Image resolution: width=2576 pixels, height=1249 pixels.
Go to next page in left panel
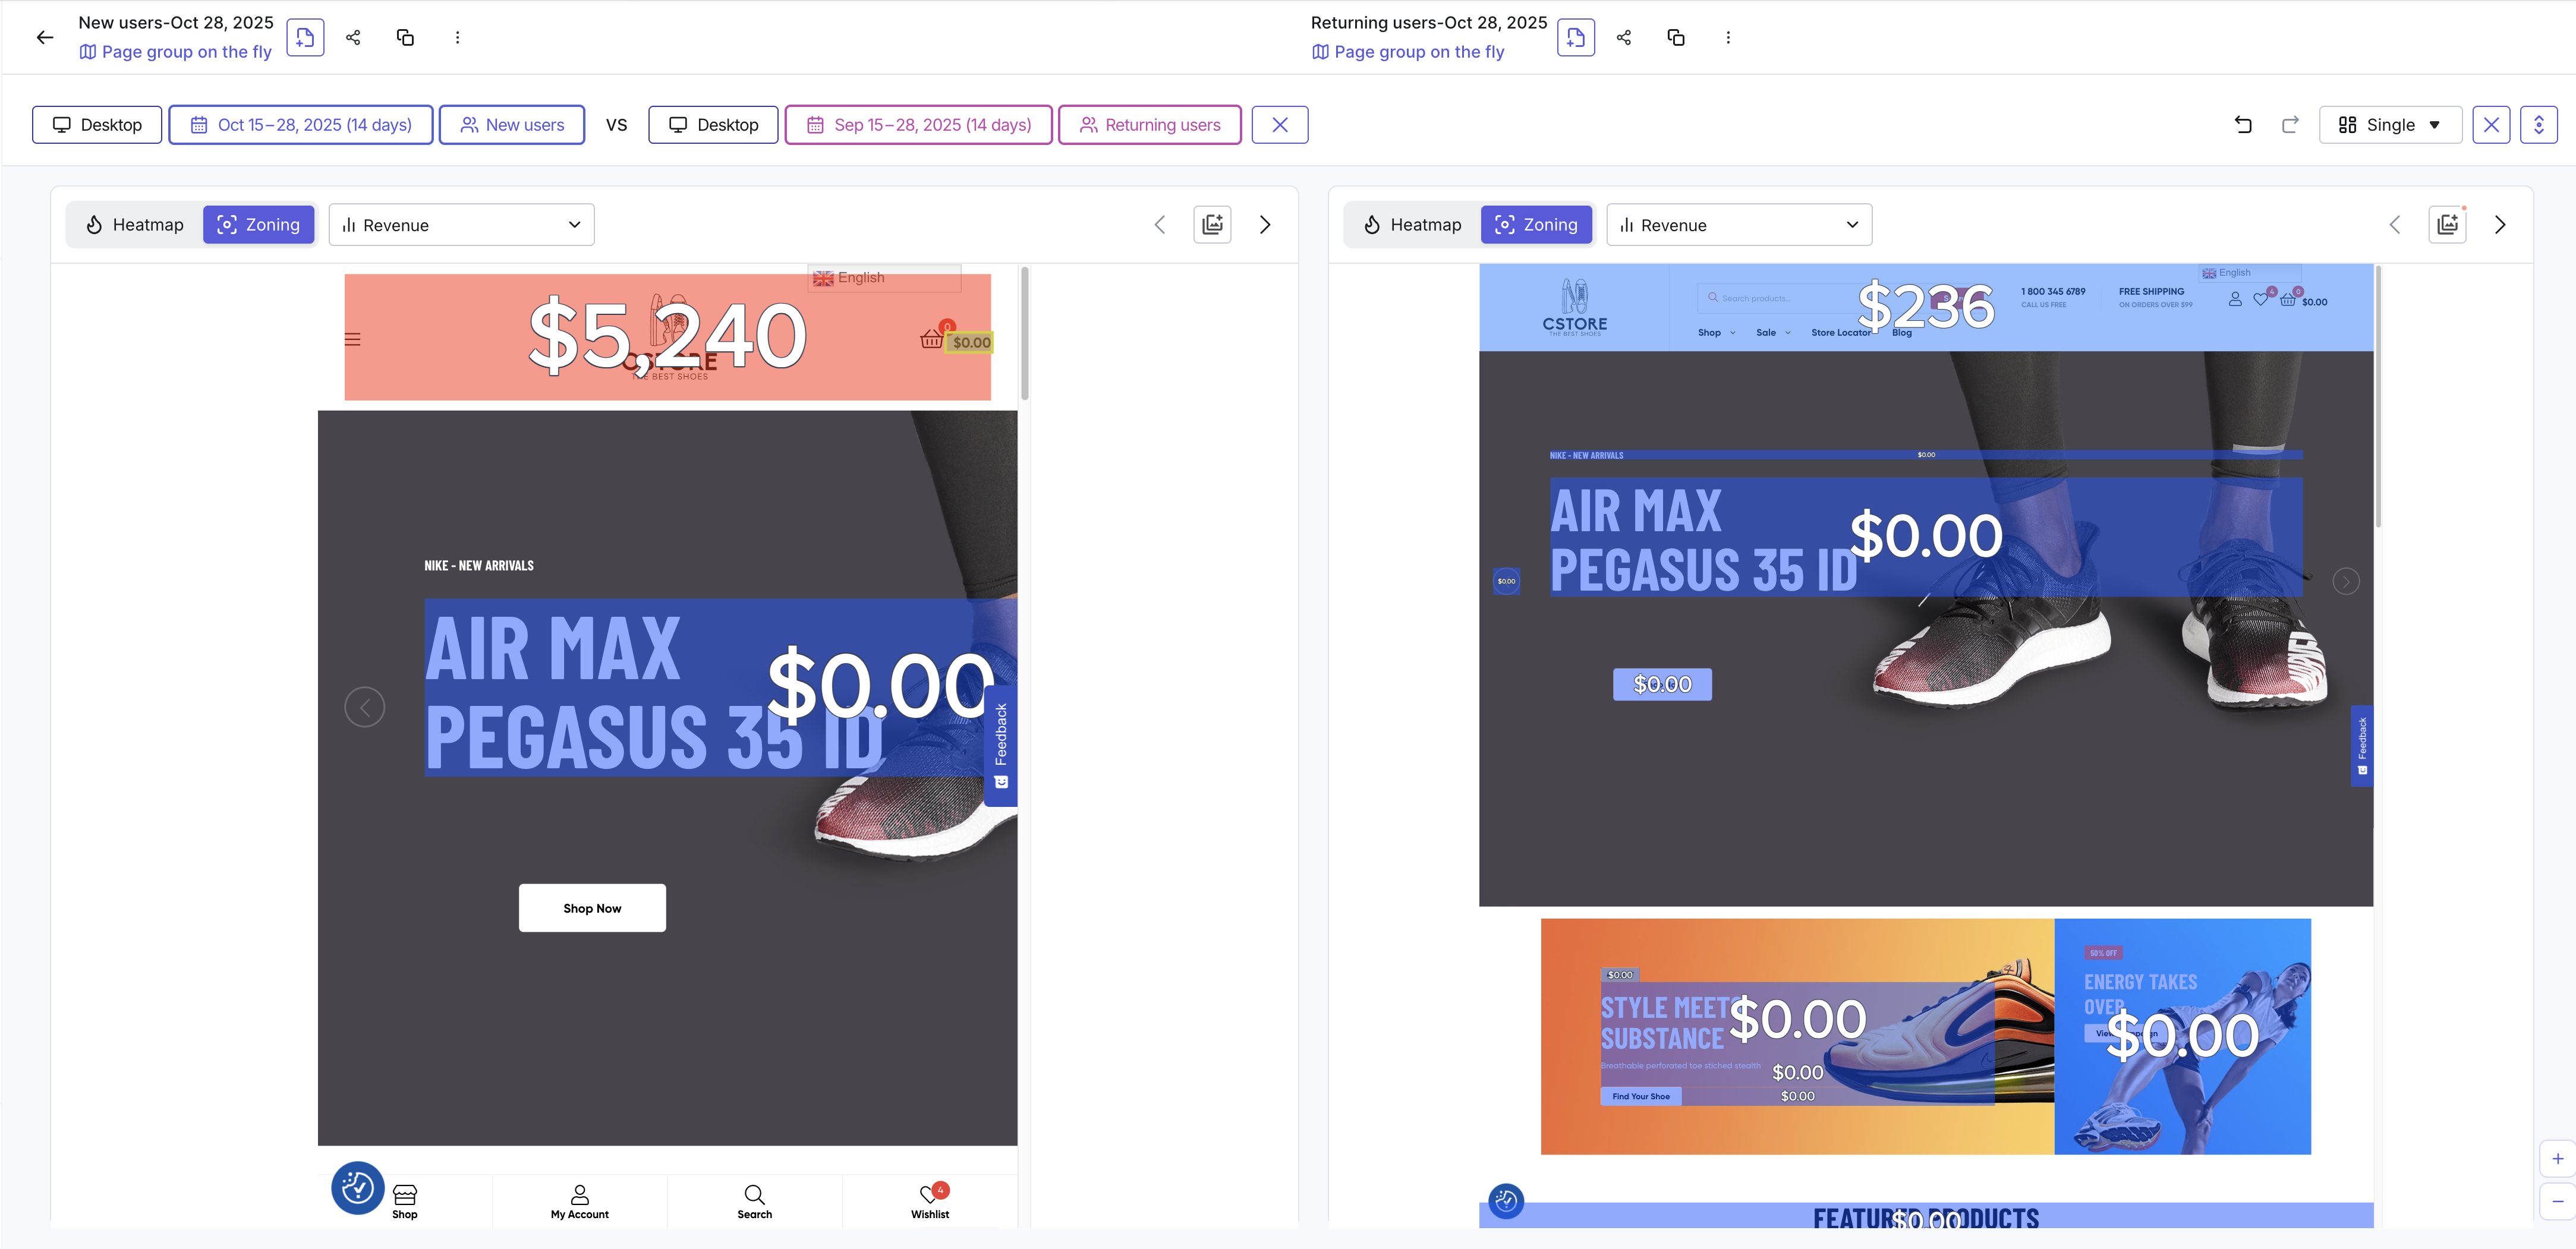coord(1265,225)
